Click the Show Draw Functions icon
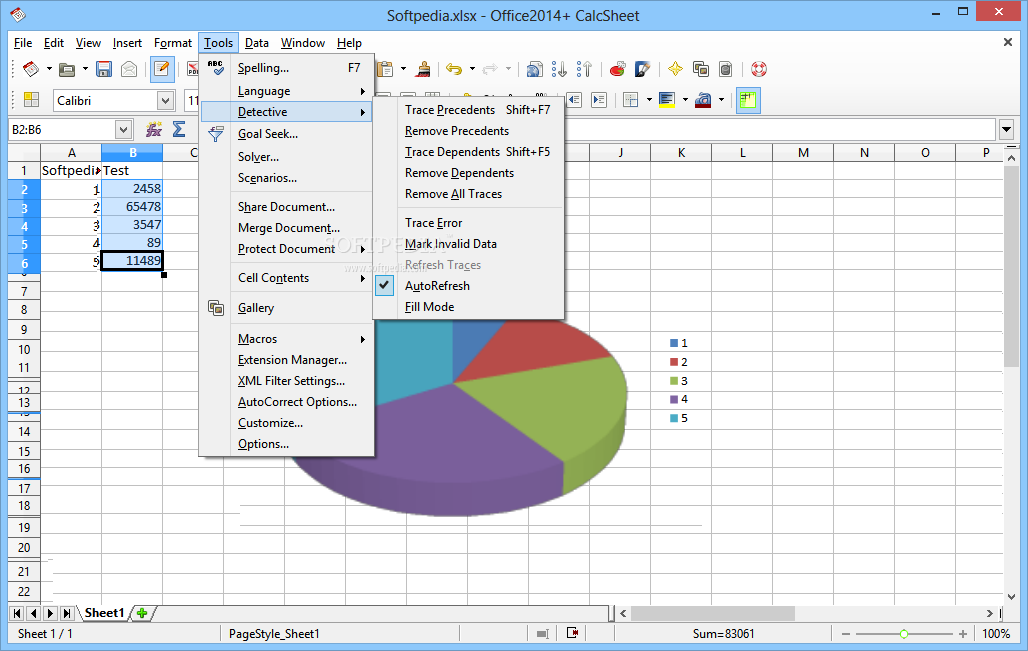The width and height of the screenshot is (1028, 651). coord(642,69)
